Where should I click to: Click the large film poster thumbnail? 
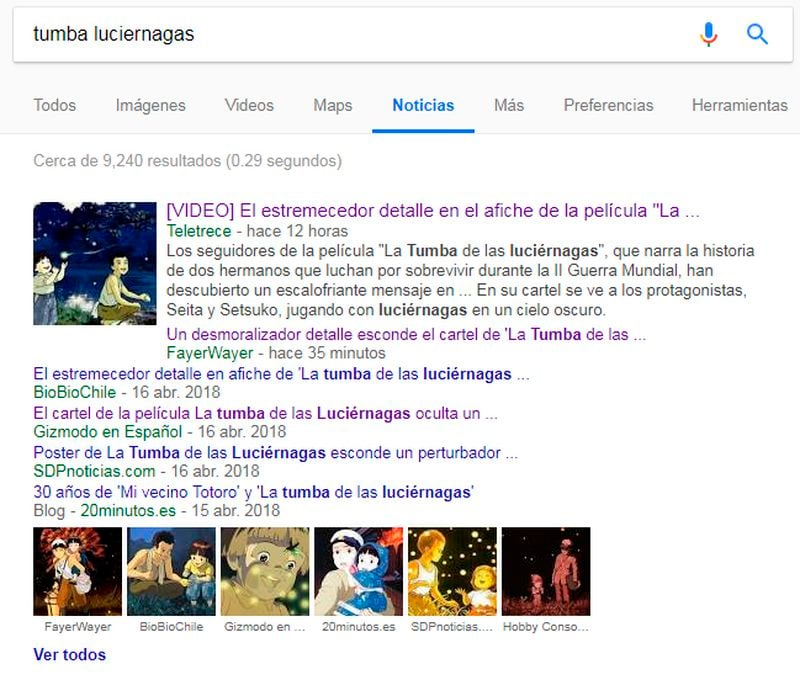(95, 263)
